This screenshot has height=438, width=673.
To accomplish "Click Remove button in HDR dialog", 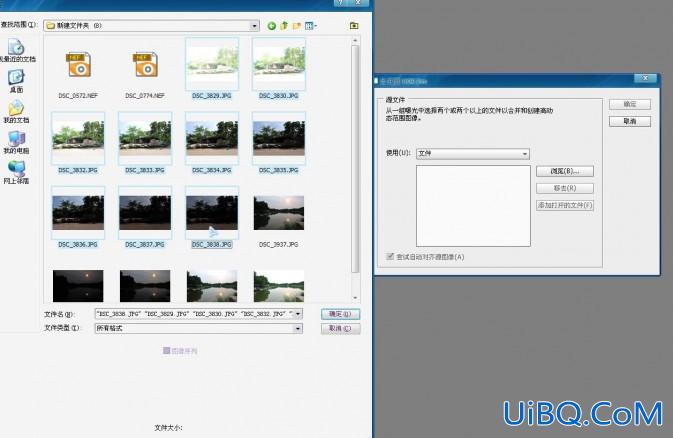I will pos(565,188).
